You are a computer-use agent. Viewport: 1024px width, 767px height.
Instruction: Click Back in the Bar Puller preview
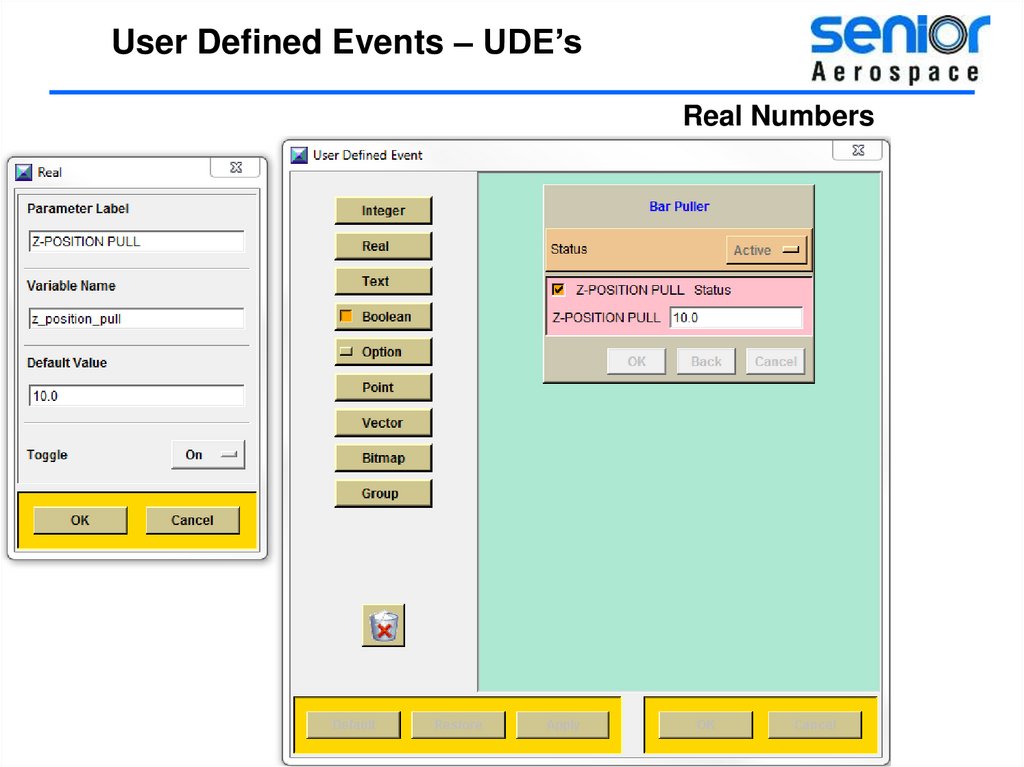[706, 361]
